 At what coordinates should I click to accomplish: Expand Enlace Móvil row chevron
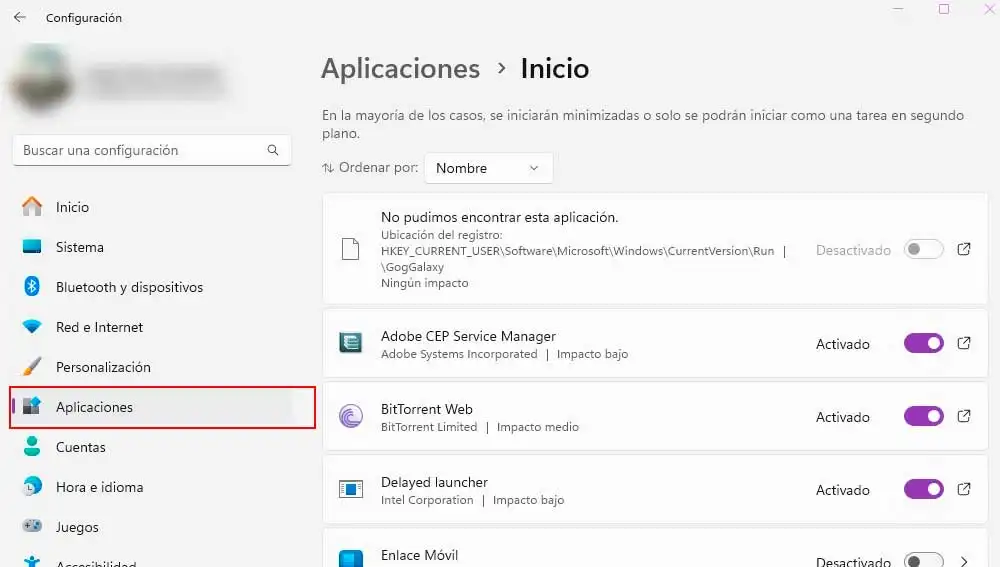pos(964,561)
